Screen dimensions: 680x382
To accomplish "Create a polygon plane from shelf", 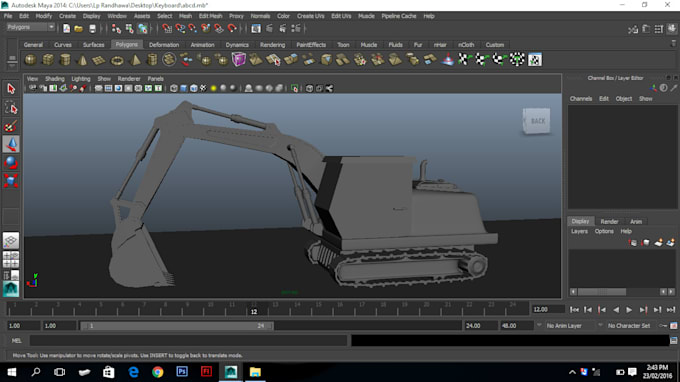I will tap(99, 59).
